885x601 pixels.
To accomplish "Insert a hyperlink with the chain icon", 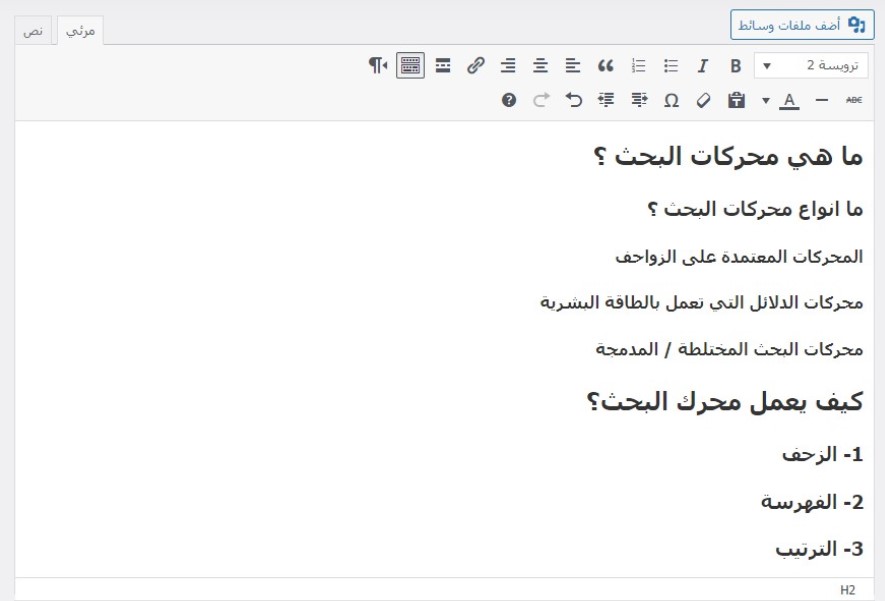I will pyautogui.click(x=475, y=67).
